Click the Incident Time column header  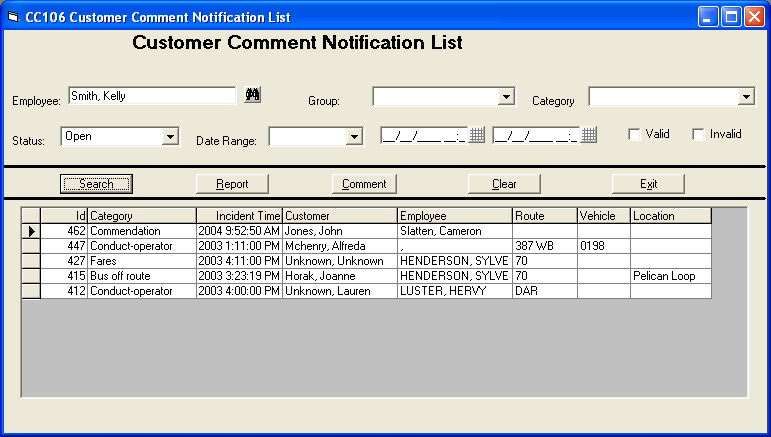[x=239, y=216]
